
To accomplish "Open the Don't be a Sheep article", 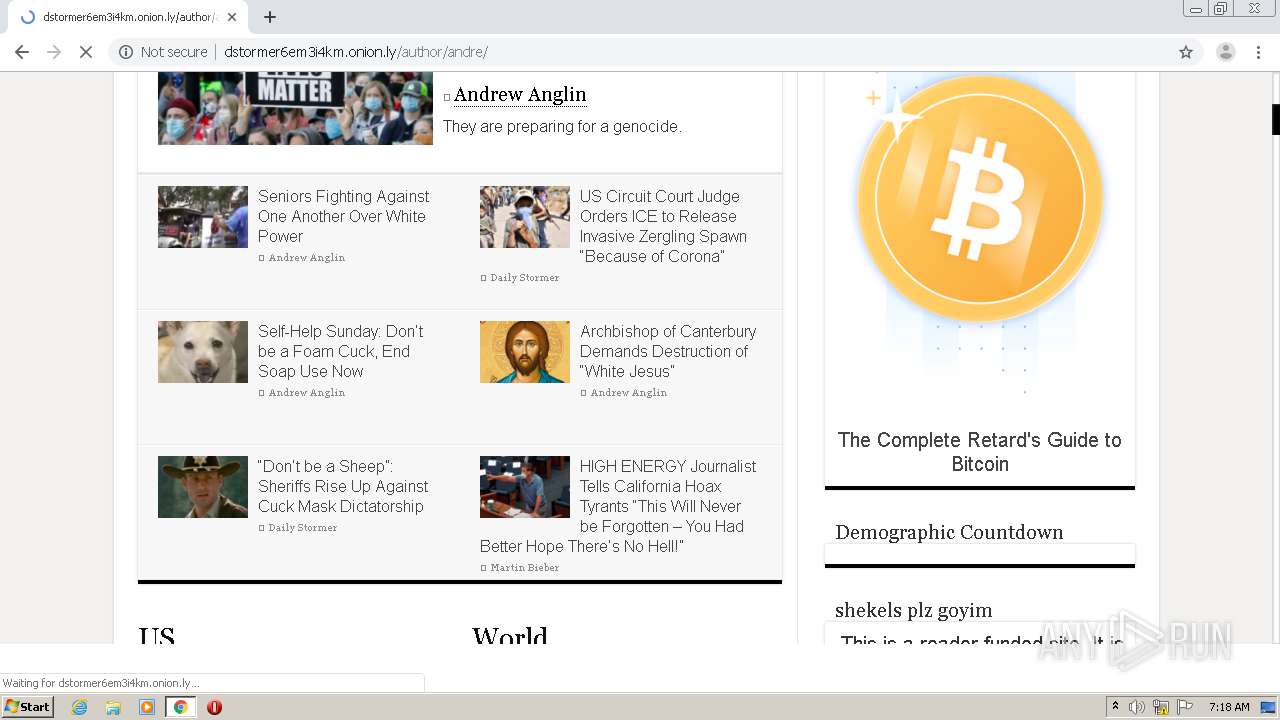I will tap(343, 486).
